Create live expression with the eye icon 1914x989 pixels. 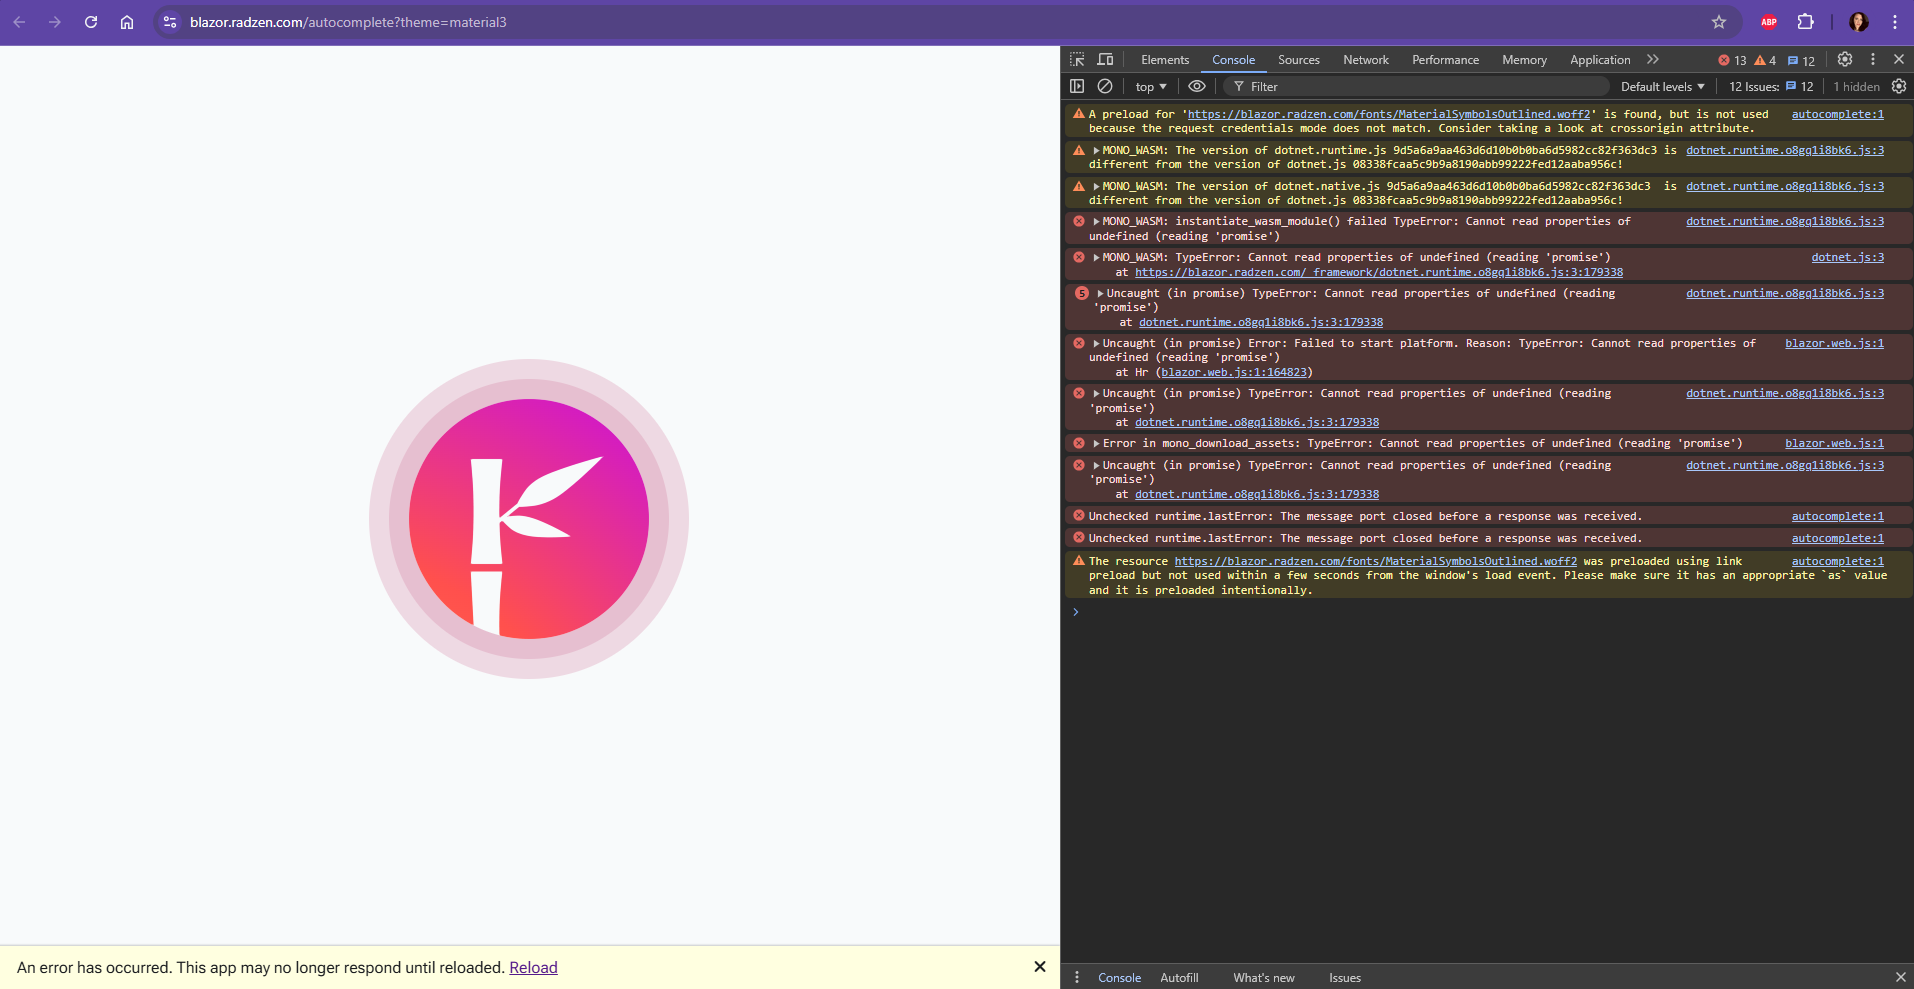point(1196,87)
